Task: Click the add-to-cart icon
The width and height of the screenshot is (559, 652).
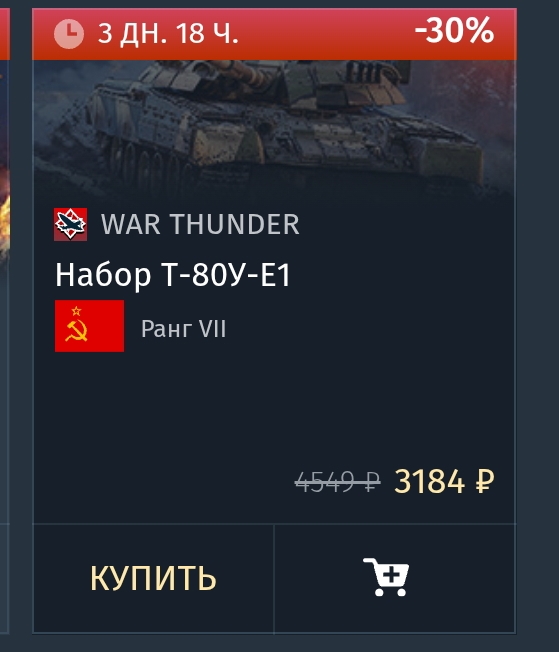Action: [386, 577]
